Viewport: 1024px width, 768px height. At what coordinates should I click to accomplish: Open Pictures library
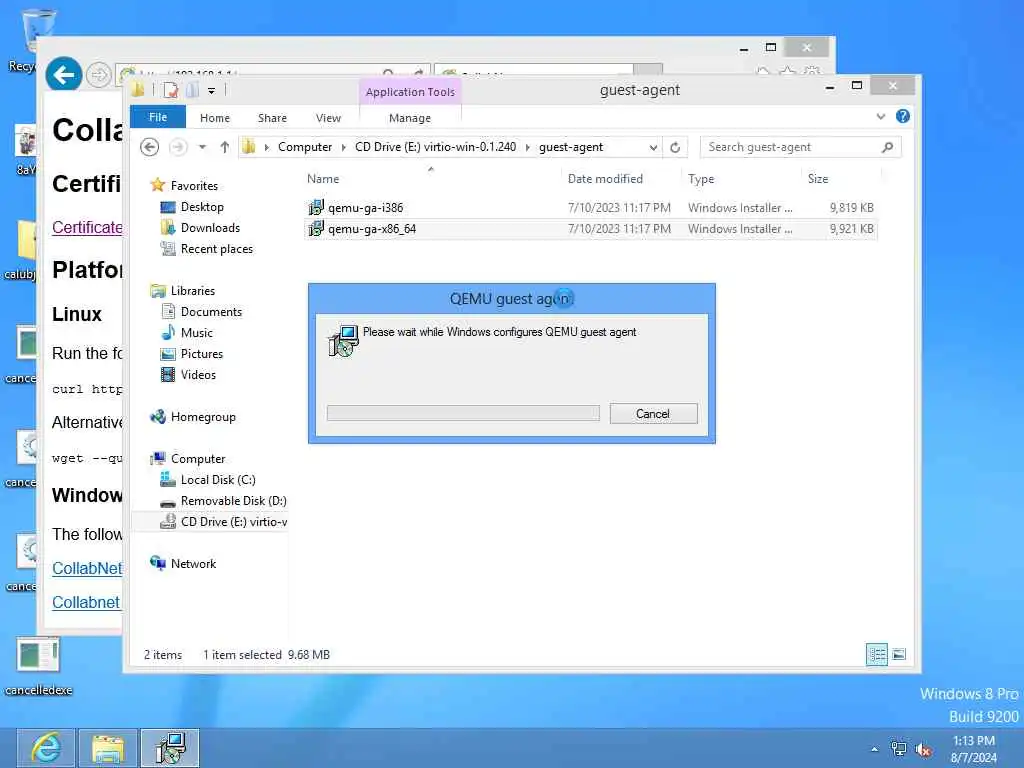tap(202, 353)
